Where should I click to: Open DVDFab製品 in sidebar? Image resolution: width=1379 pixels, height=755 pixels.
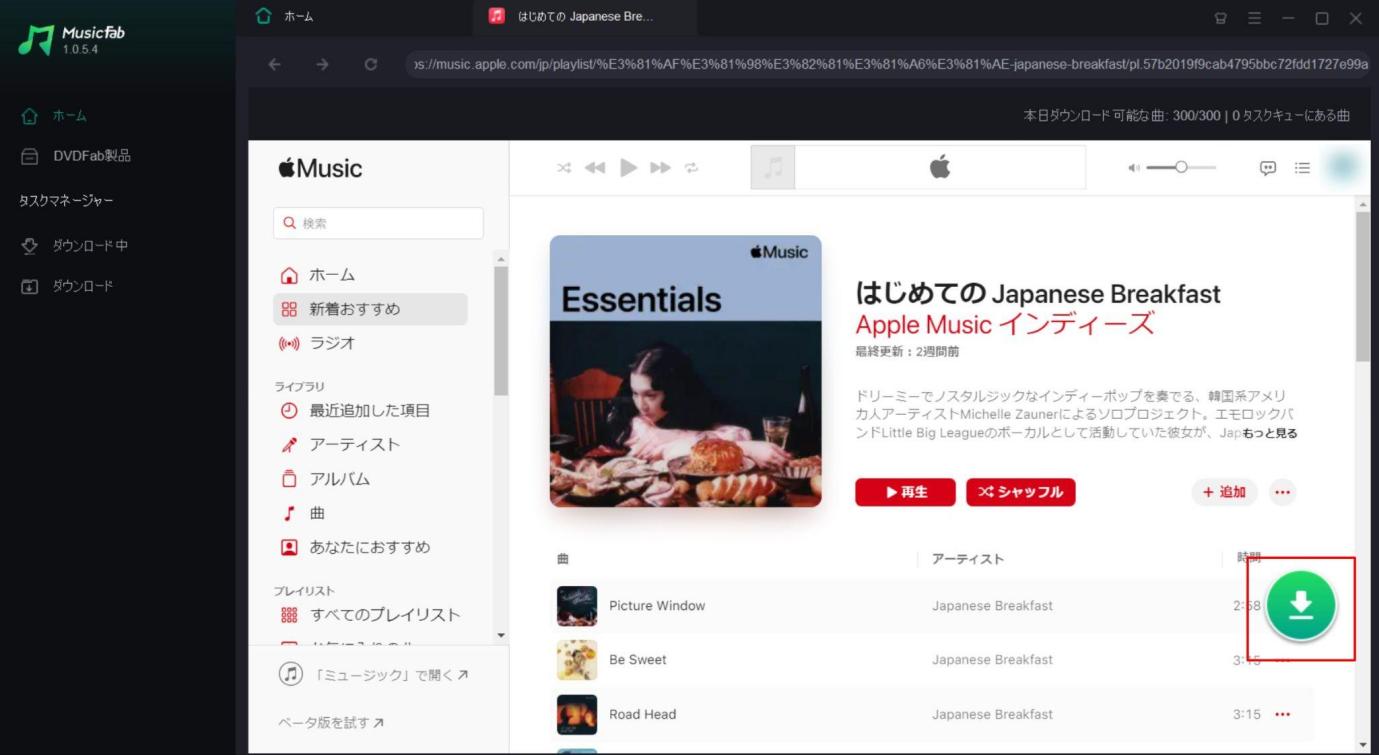click(76, 156)
